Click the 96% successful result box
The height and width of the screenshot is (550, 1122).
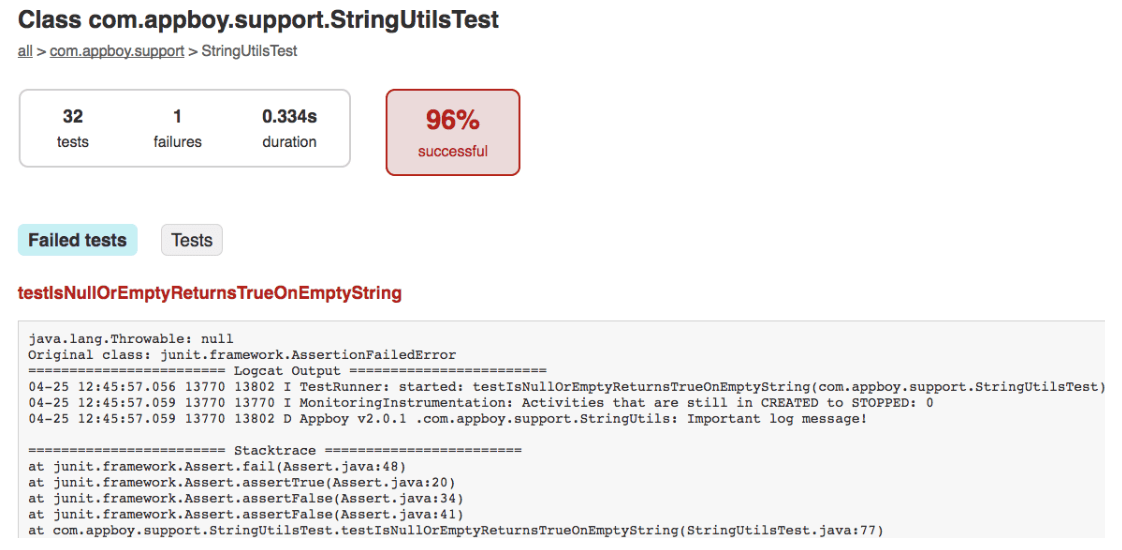(x=453, y=132)
